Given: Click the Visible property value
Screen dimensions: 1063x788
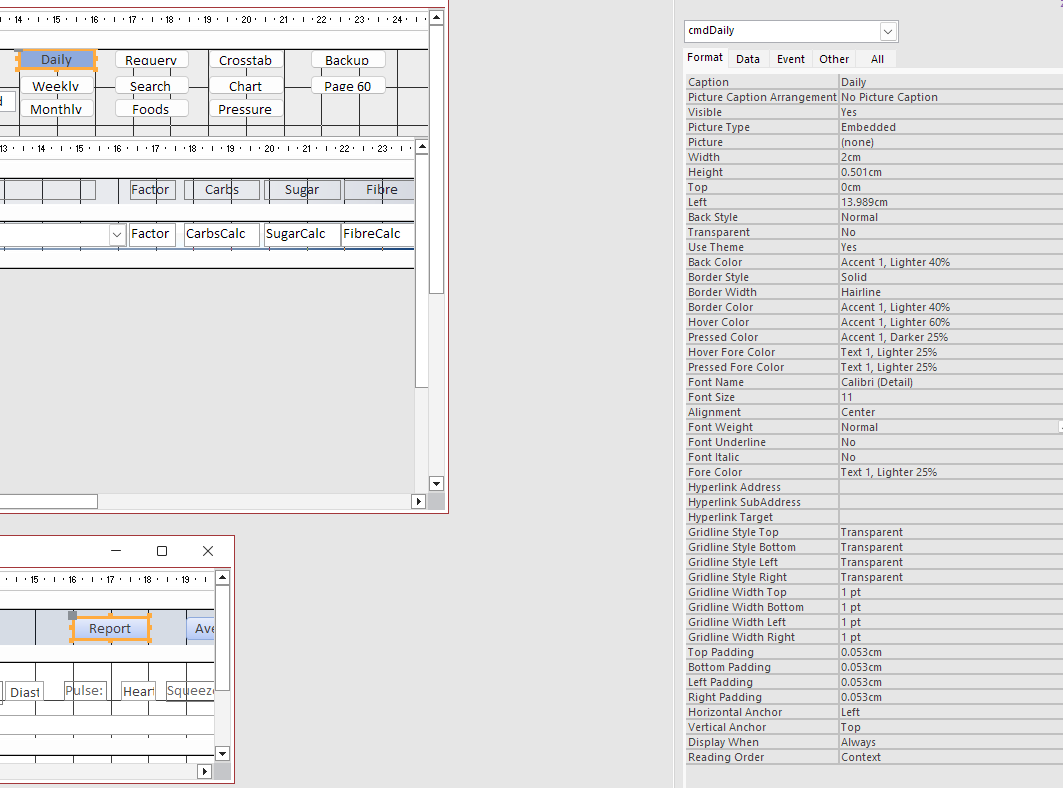Looking at the screenshot, I should point(950,112).
